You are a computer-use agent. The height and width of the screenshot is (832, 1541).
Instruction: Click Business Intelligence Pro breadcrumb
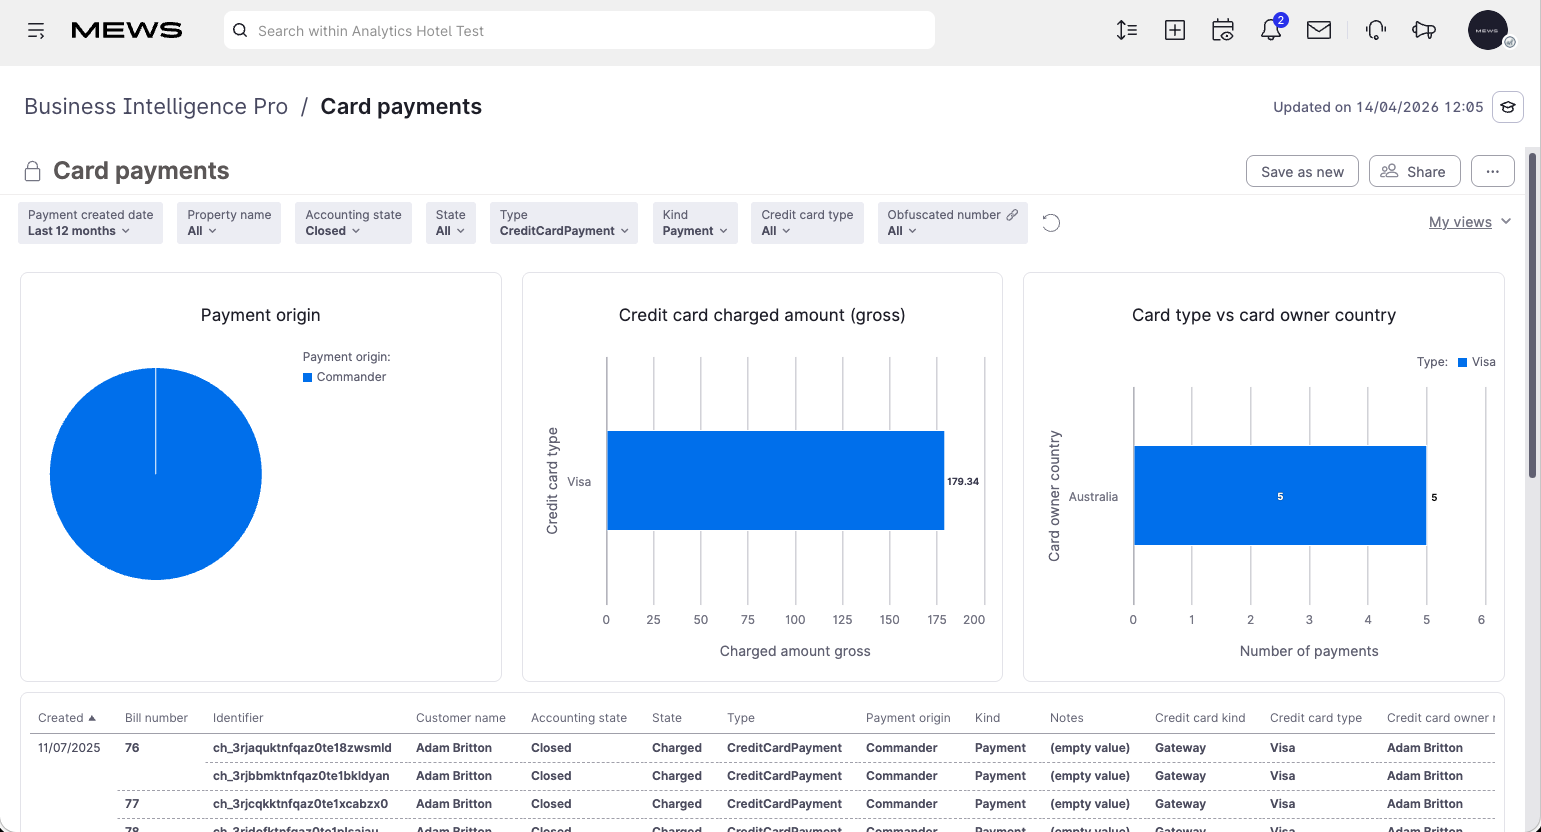pos(156,106)
